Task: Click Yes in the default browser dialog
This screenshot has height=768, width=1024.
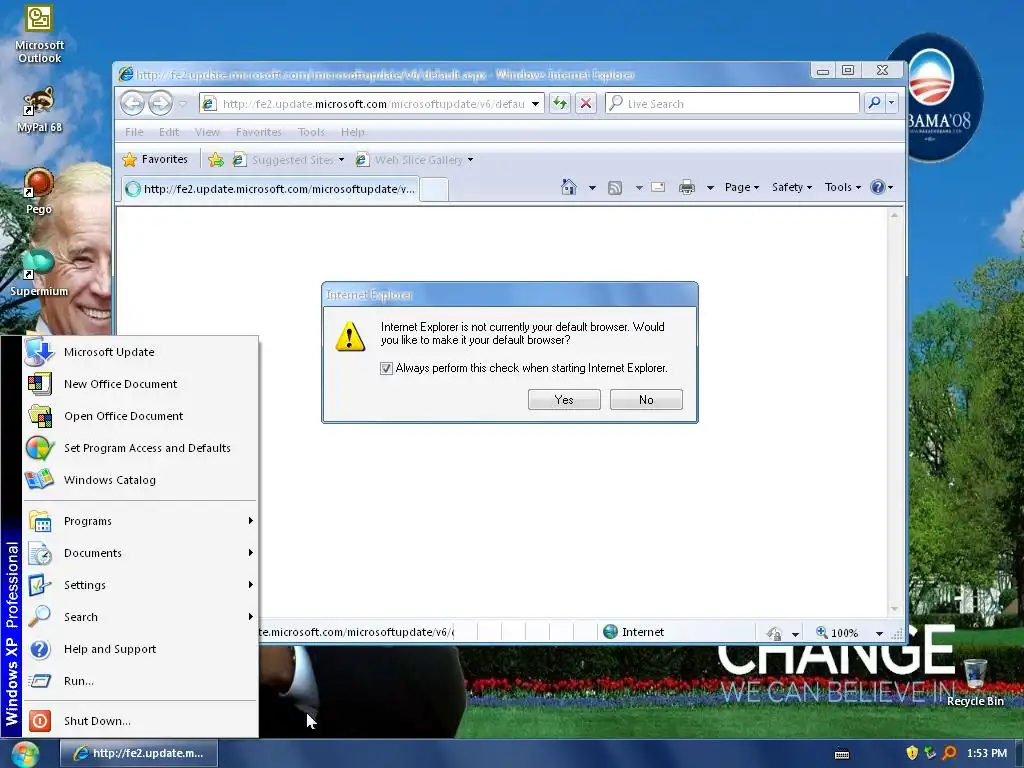Action: tap(564, 400)
